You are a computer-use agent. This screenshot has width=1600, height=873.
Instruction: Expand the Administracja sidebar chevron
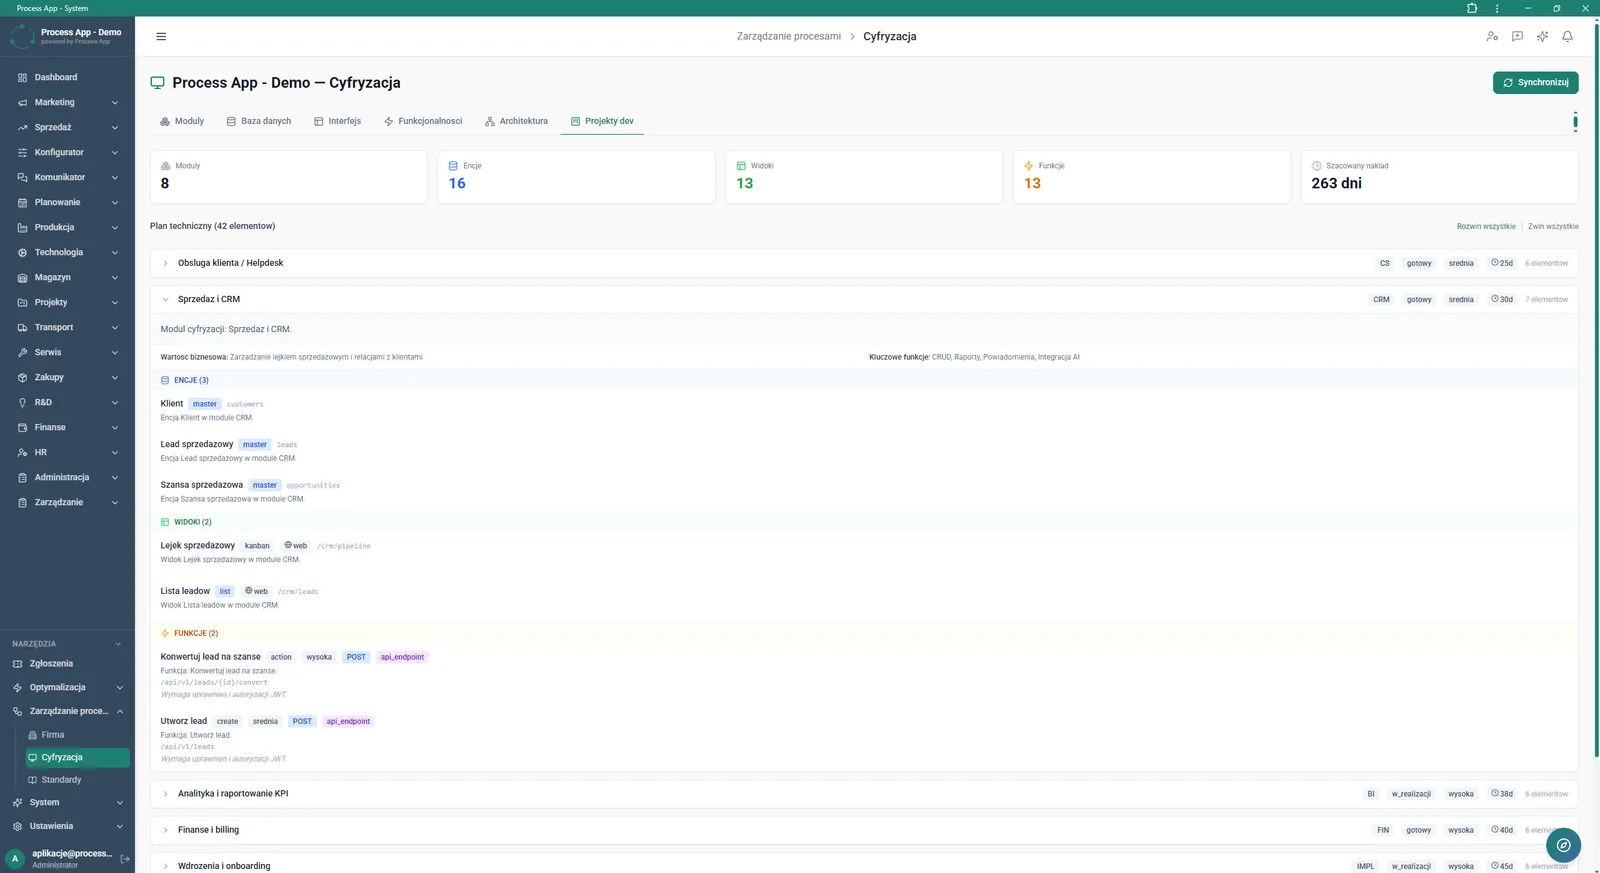115,477
